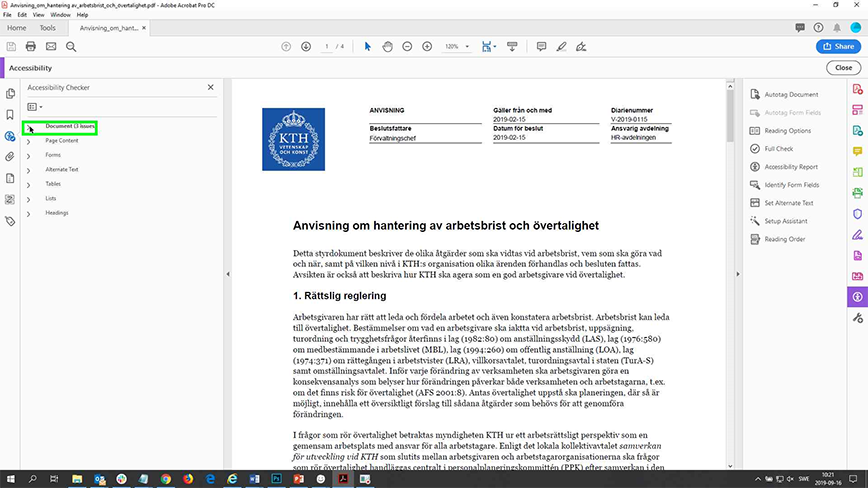Open Tags panel icon
The image size is (868, 488).
click(x=10, y=221)
